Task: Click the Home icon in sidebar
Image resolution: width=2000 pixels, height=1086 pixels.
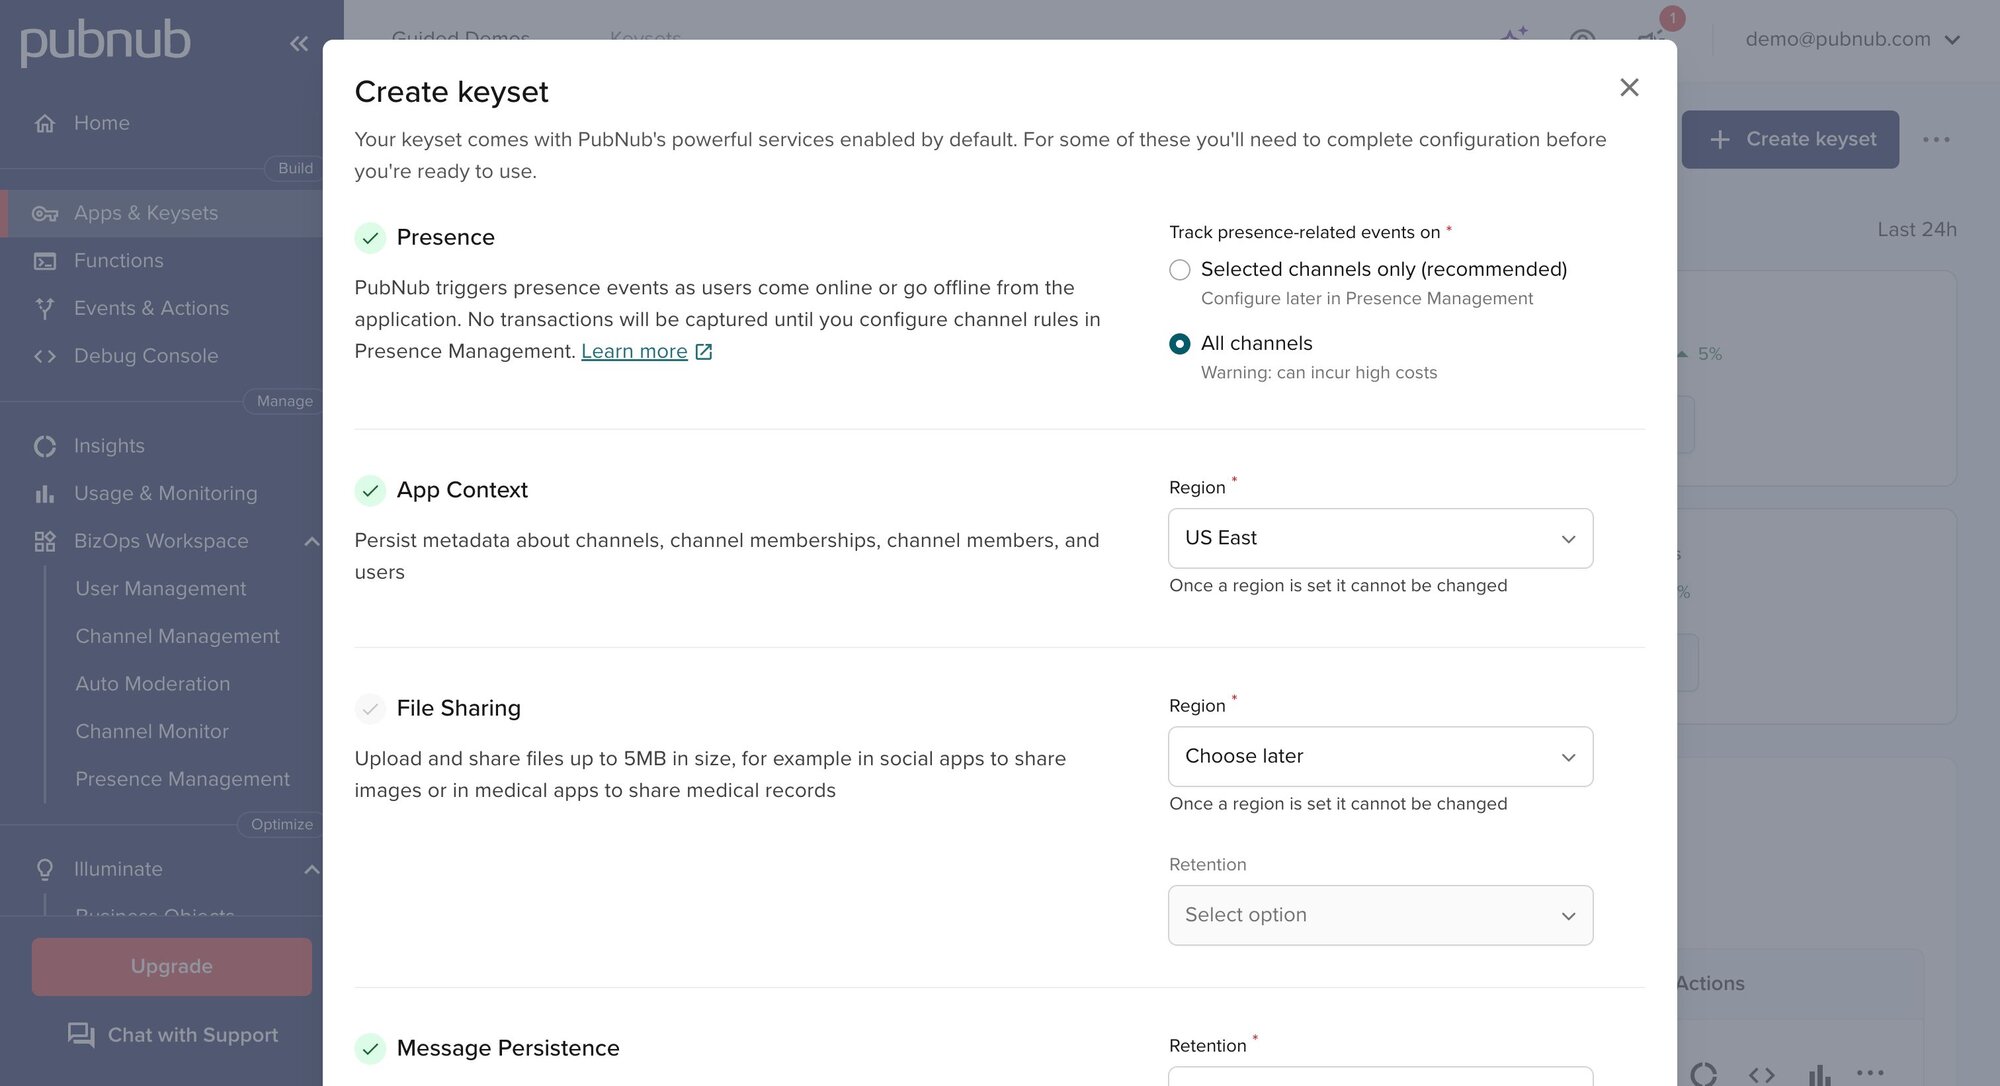Action: click(45, 123)
